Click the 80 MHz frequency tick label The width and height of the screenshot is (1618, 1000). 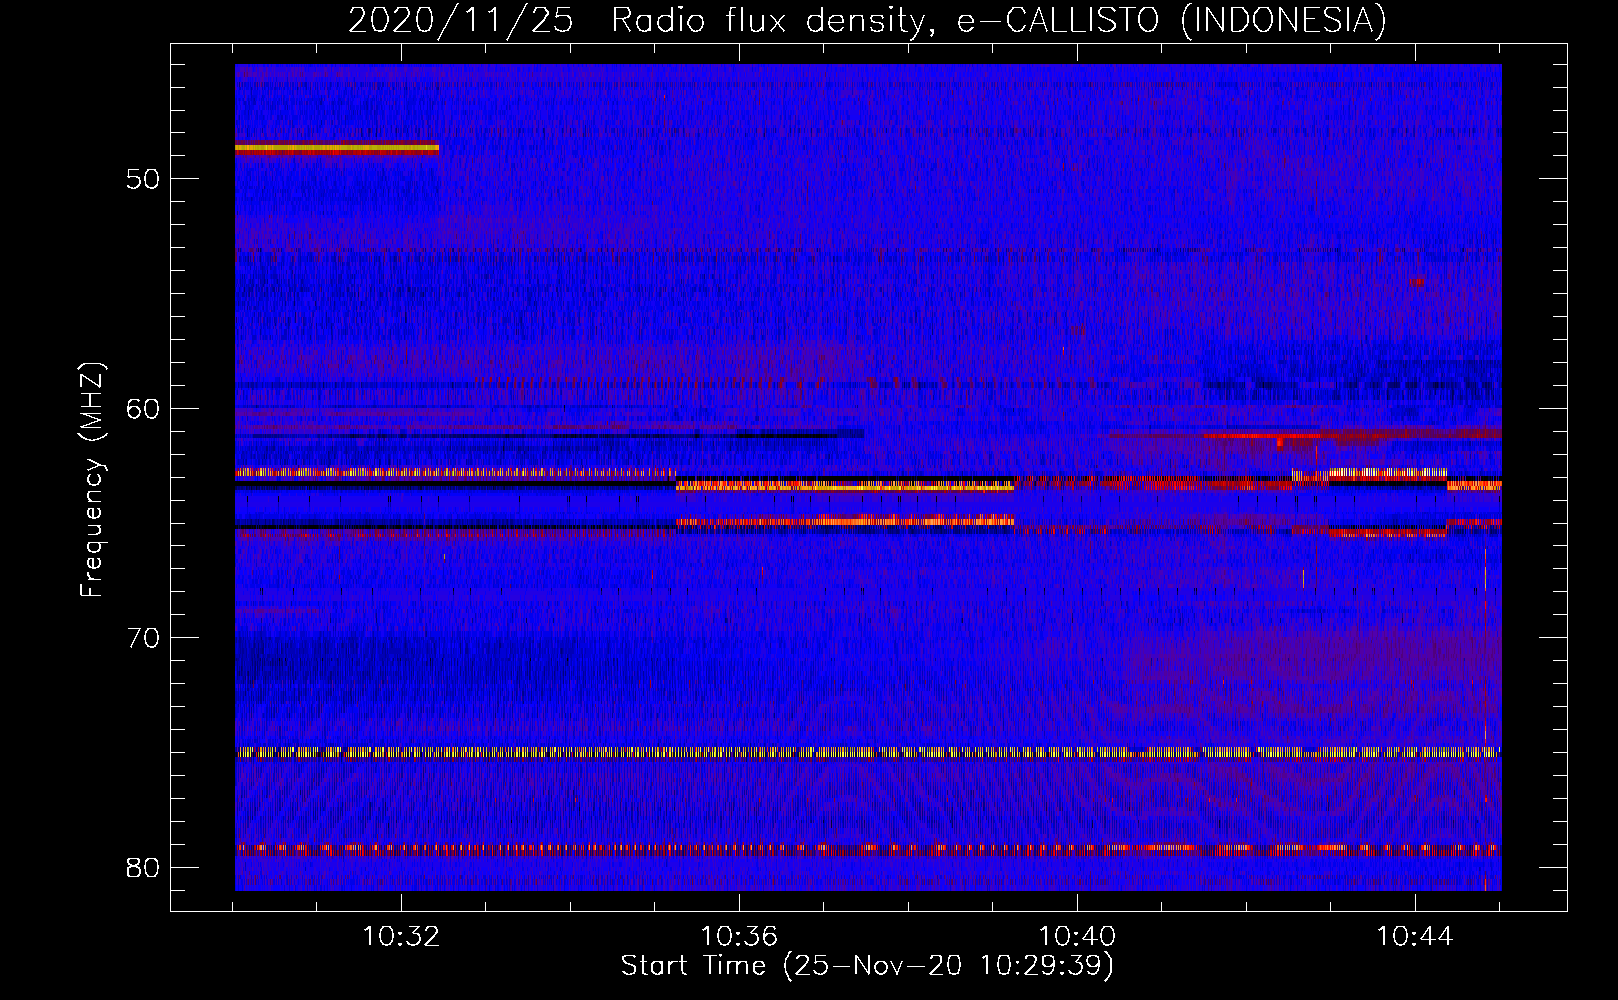[143, 867]
